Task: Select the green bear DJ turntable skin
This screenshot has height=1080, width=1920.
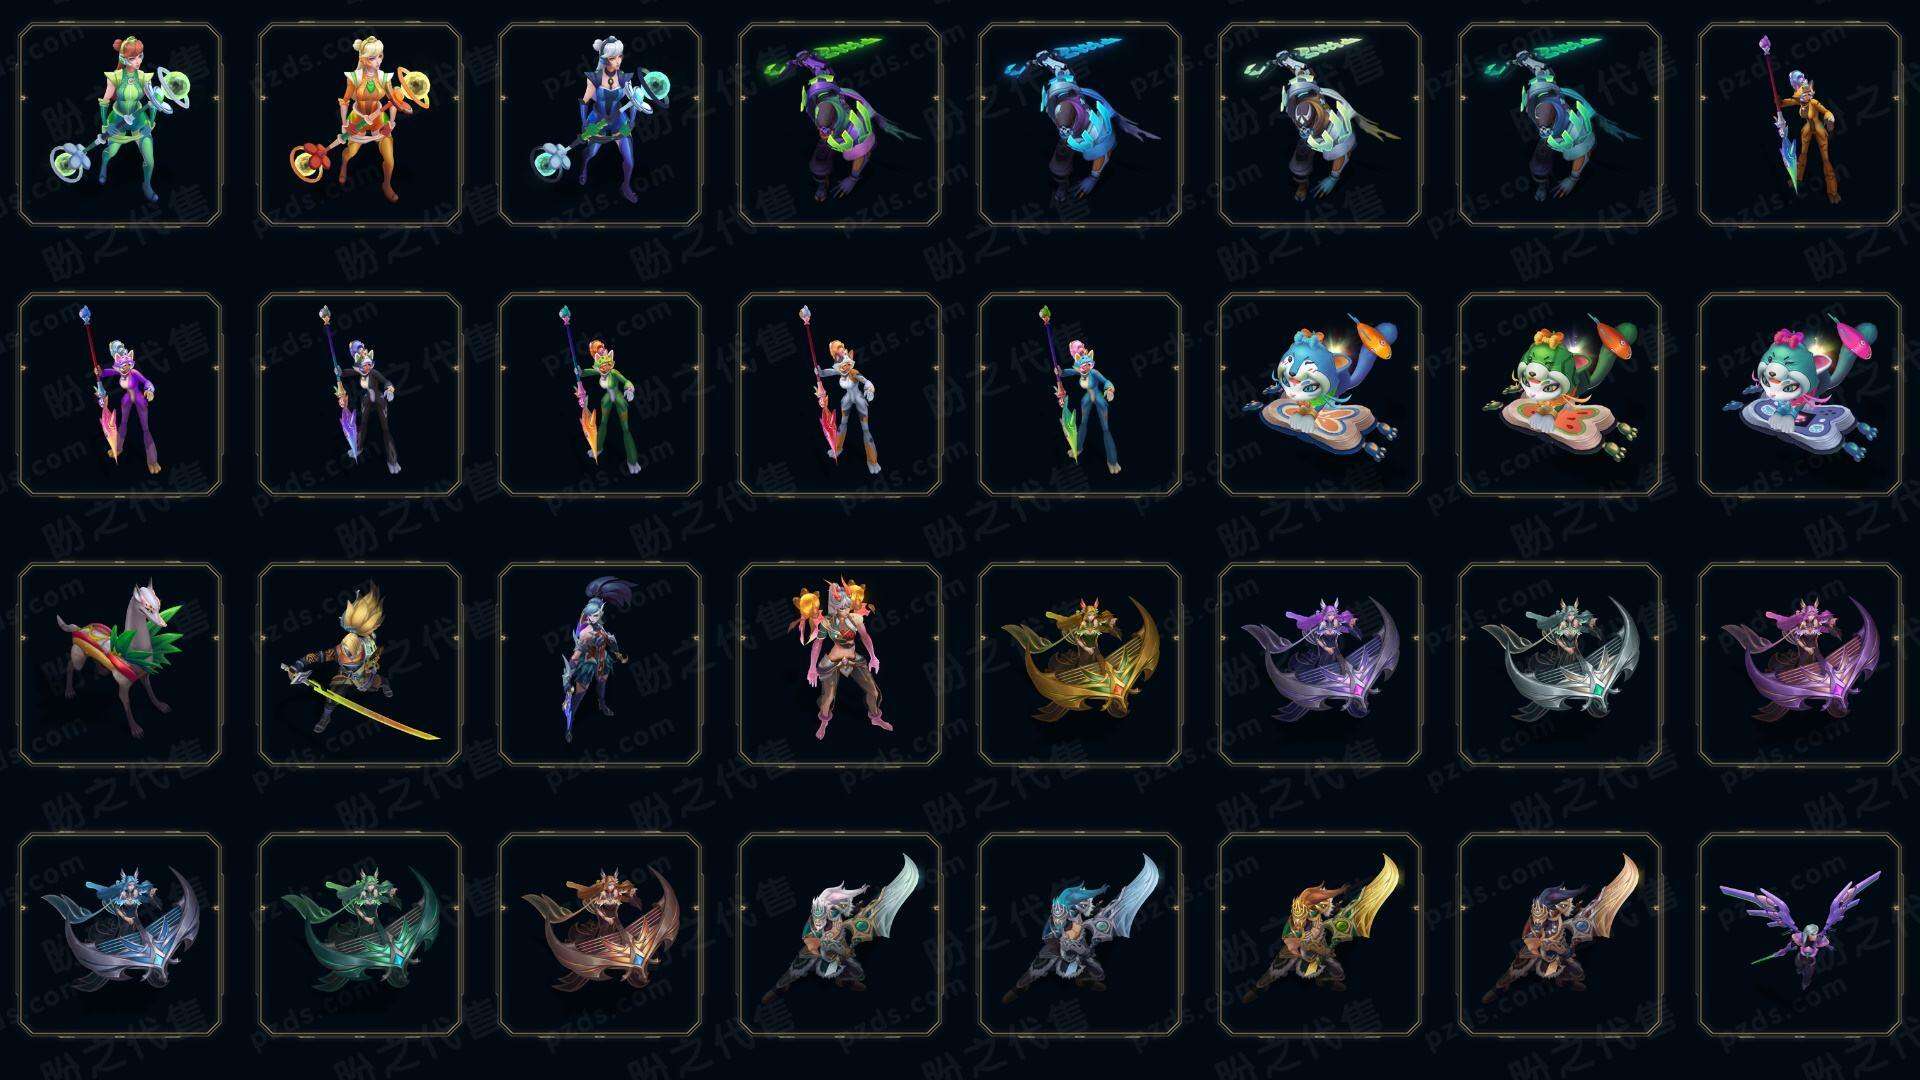Action: point(1560,394)
